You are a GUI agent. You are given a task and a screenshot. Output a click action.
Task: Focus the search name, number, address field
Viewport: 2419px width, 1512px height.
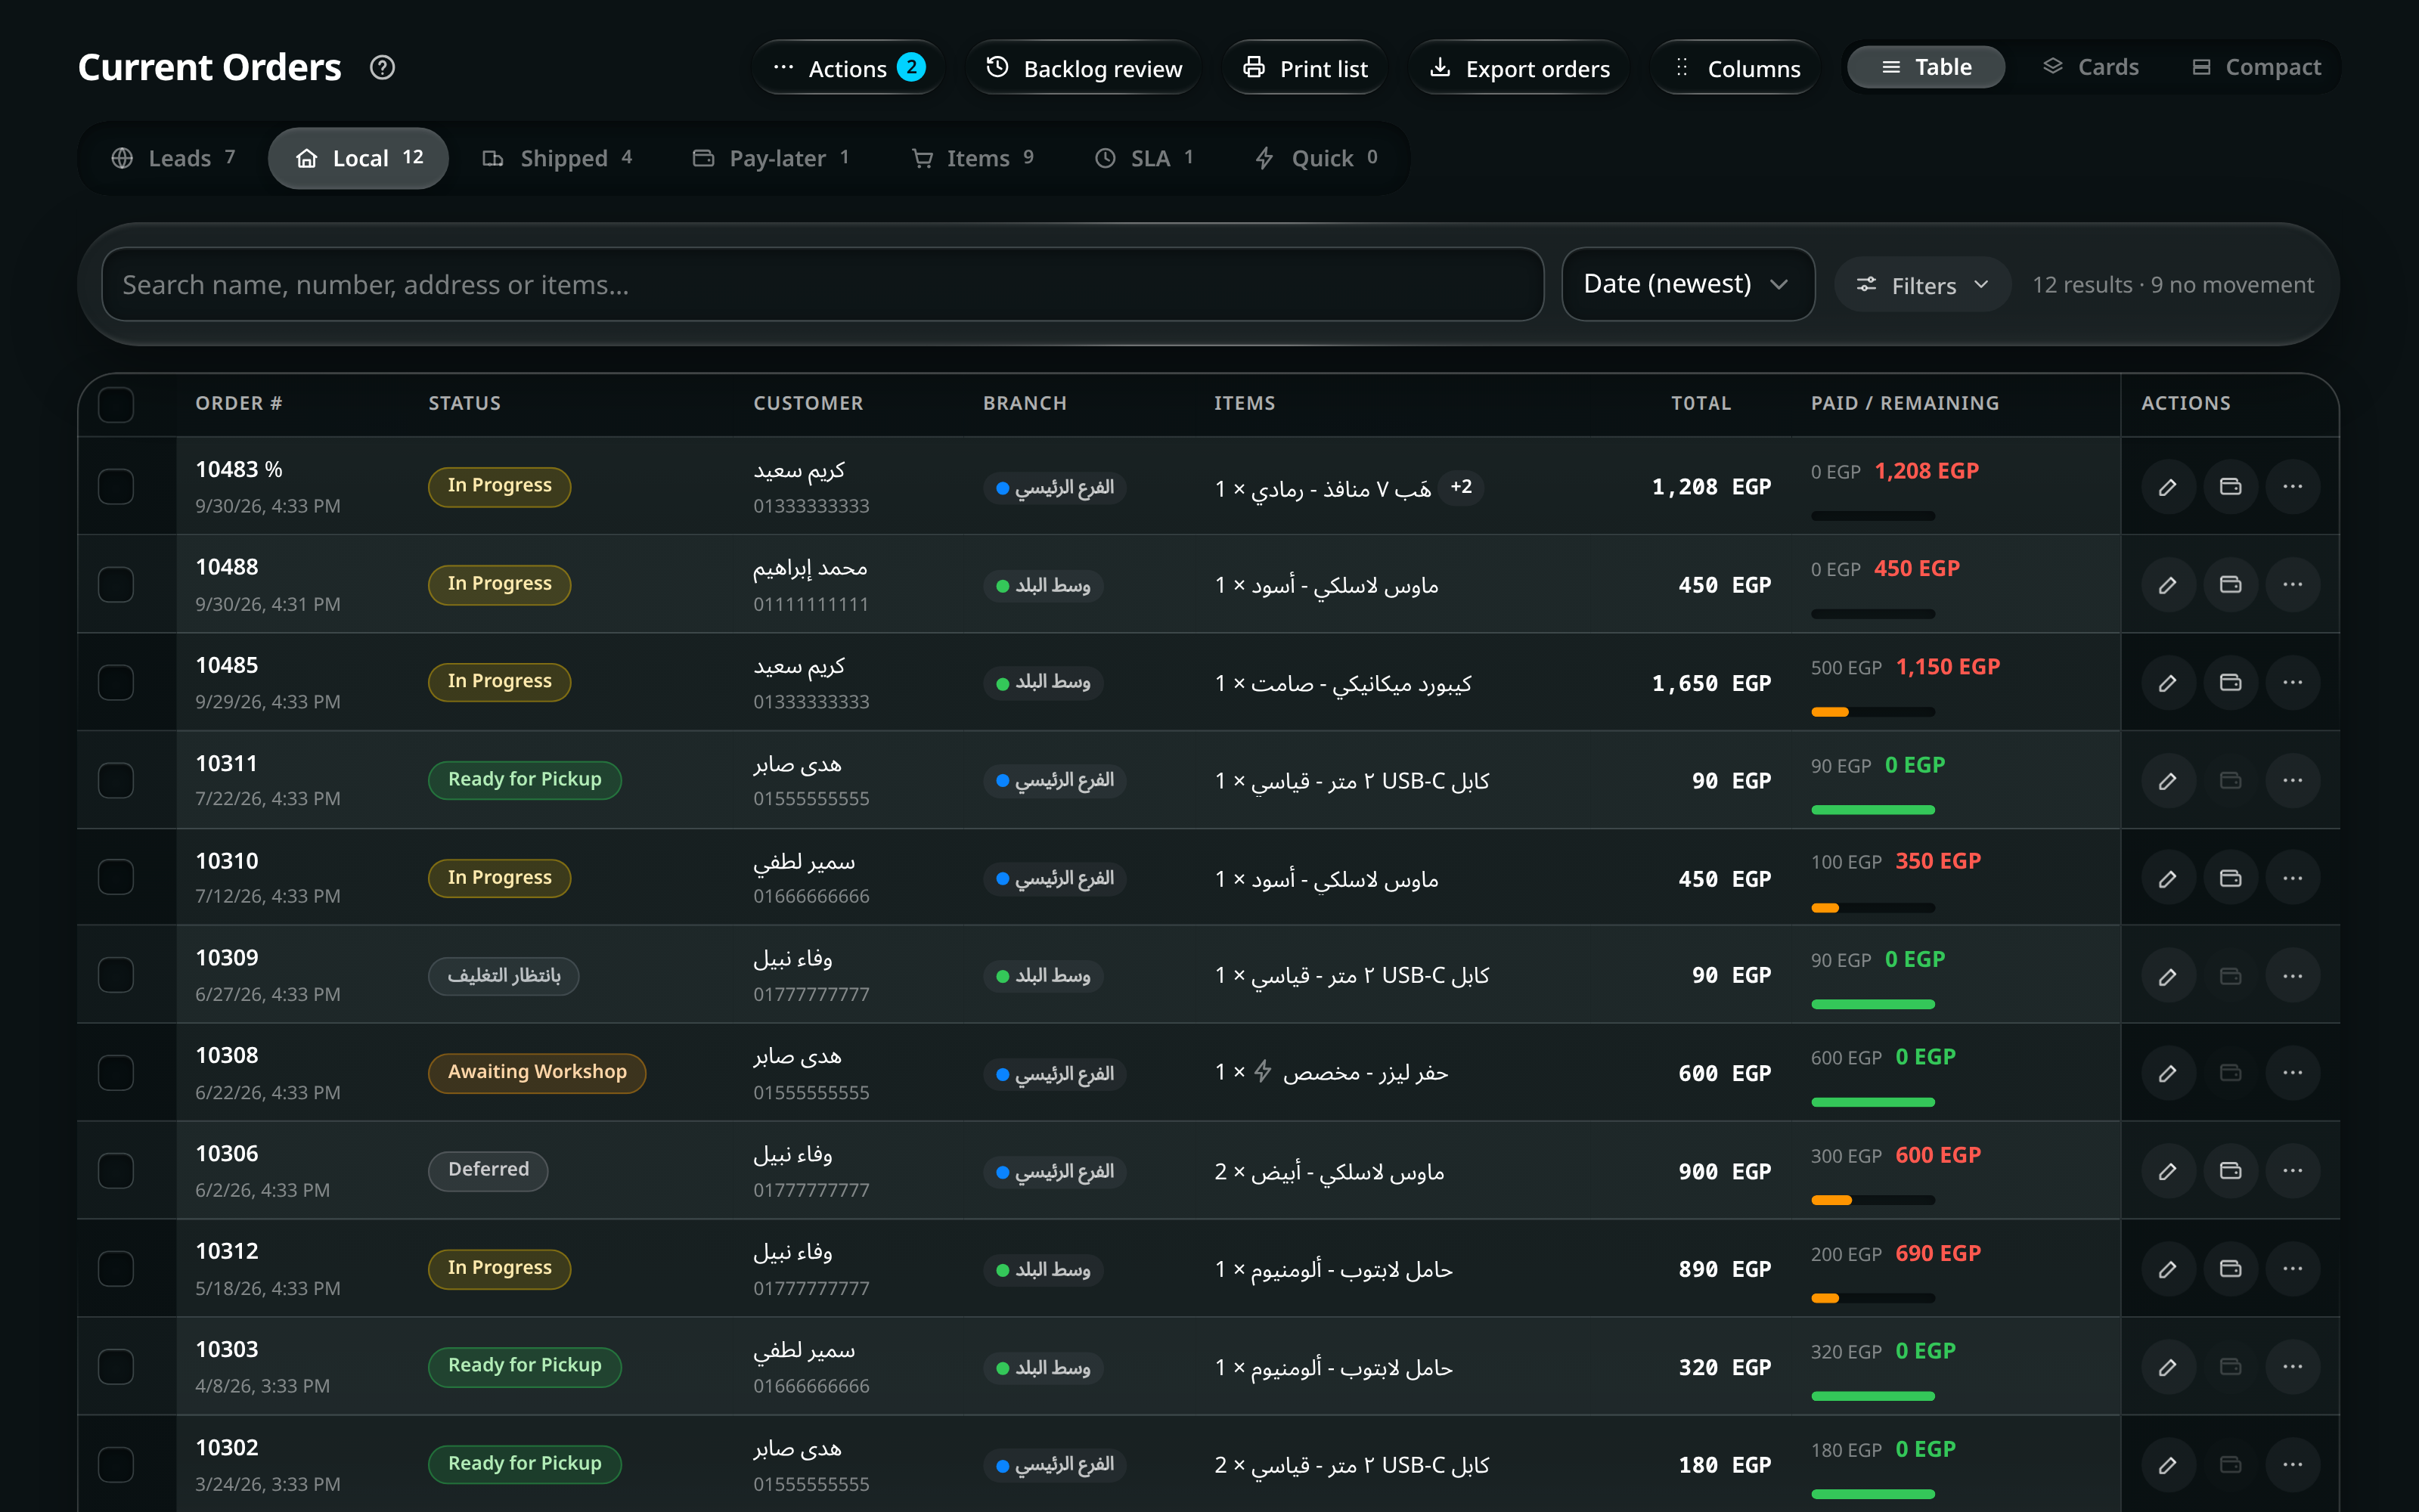tap(822, 284)
